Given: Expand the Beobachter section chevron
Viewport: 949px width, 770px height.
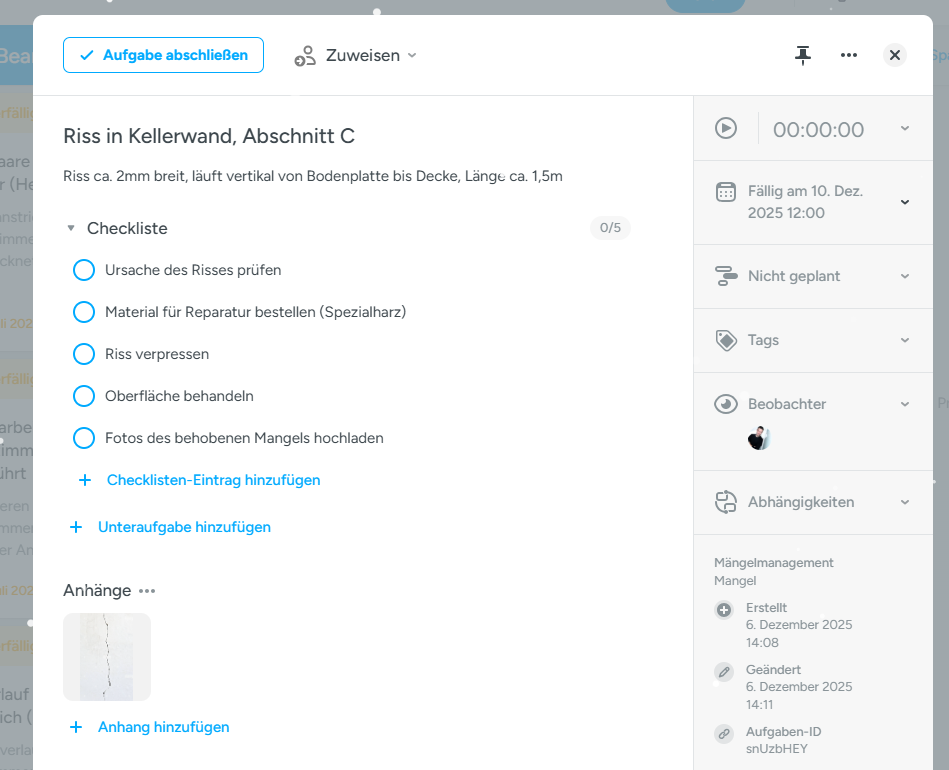Looking at the screenshot, I should pyautogui.click(x=904, y=404).
